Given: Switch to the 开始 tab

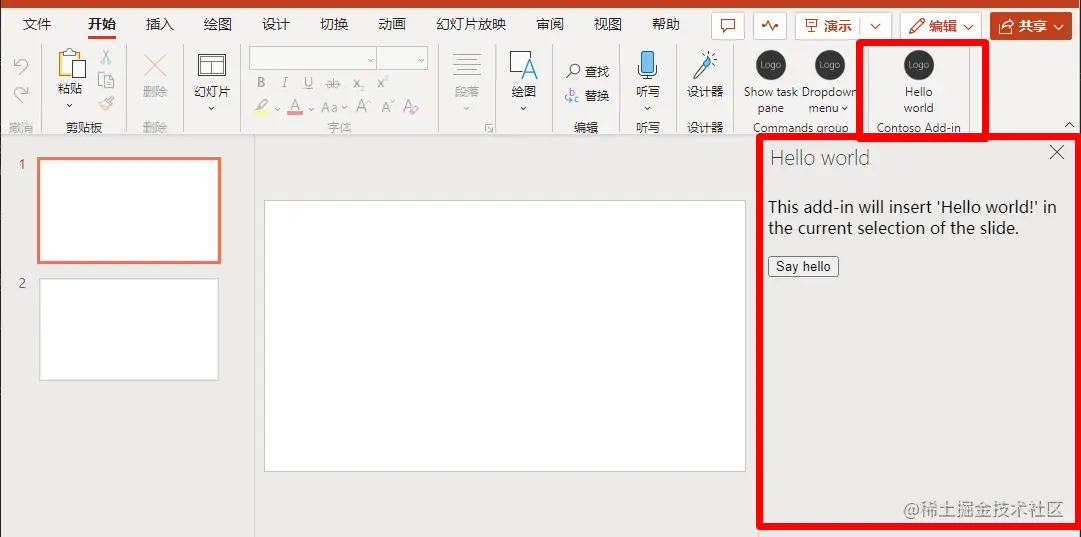Looking at the screenshot, I should click(x=102, y=26).
